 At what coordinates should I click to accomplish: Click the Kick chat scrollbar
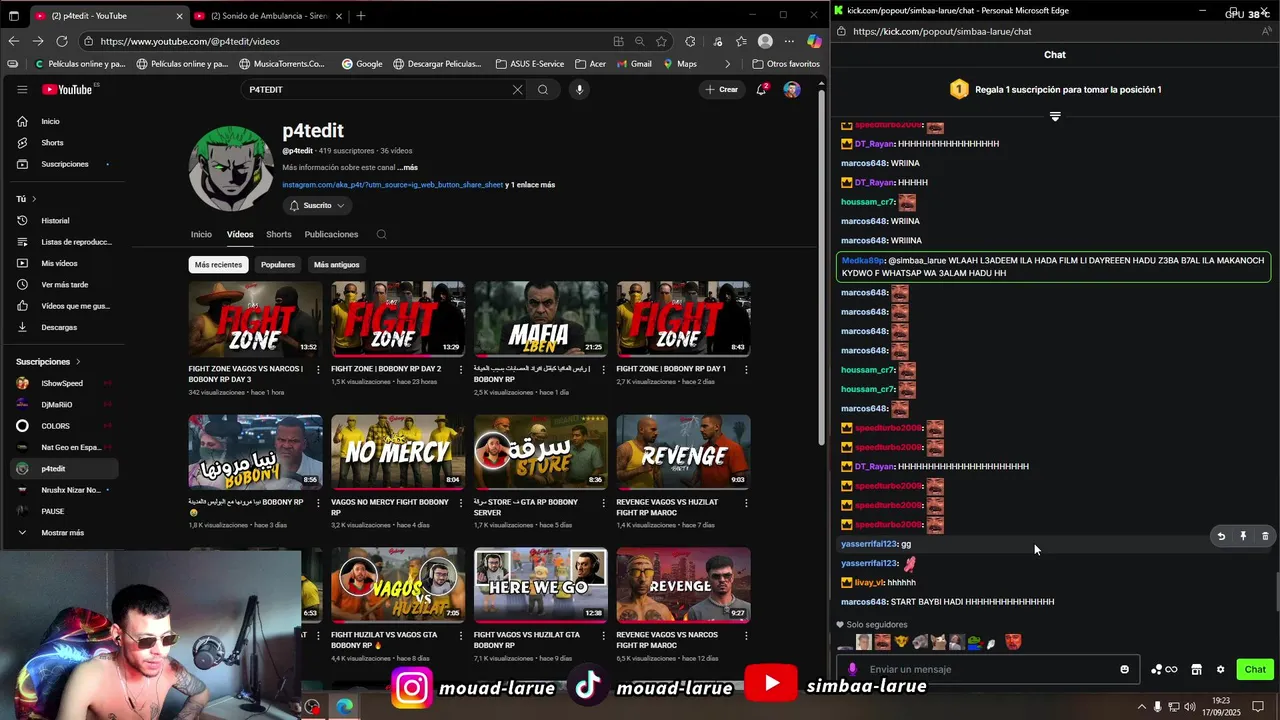(x=1277, y=591)
